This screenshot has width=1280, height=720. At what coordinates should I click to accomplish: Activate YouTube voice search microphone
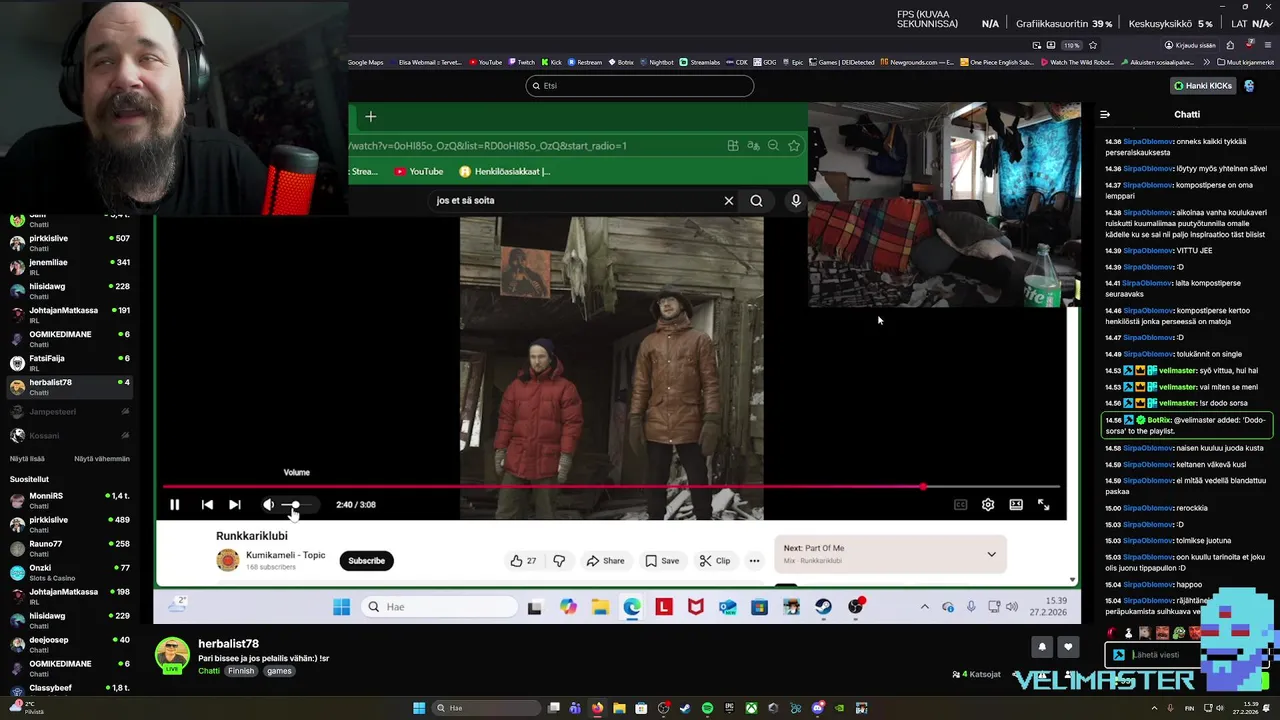[x=796, y=201]
